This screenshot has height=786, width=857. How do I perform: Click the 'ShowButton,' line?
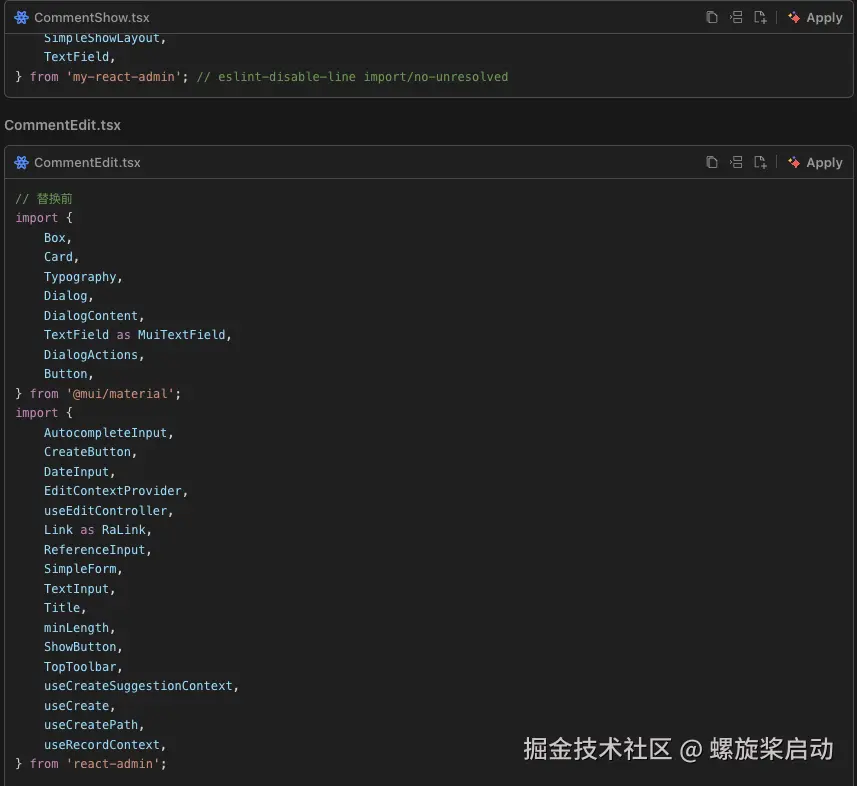pos(83,647)
